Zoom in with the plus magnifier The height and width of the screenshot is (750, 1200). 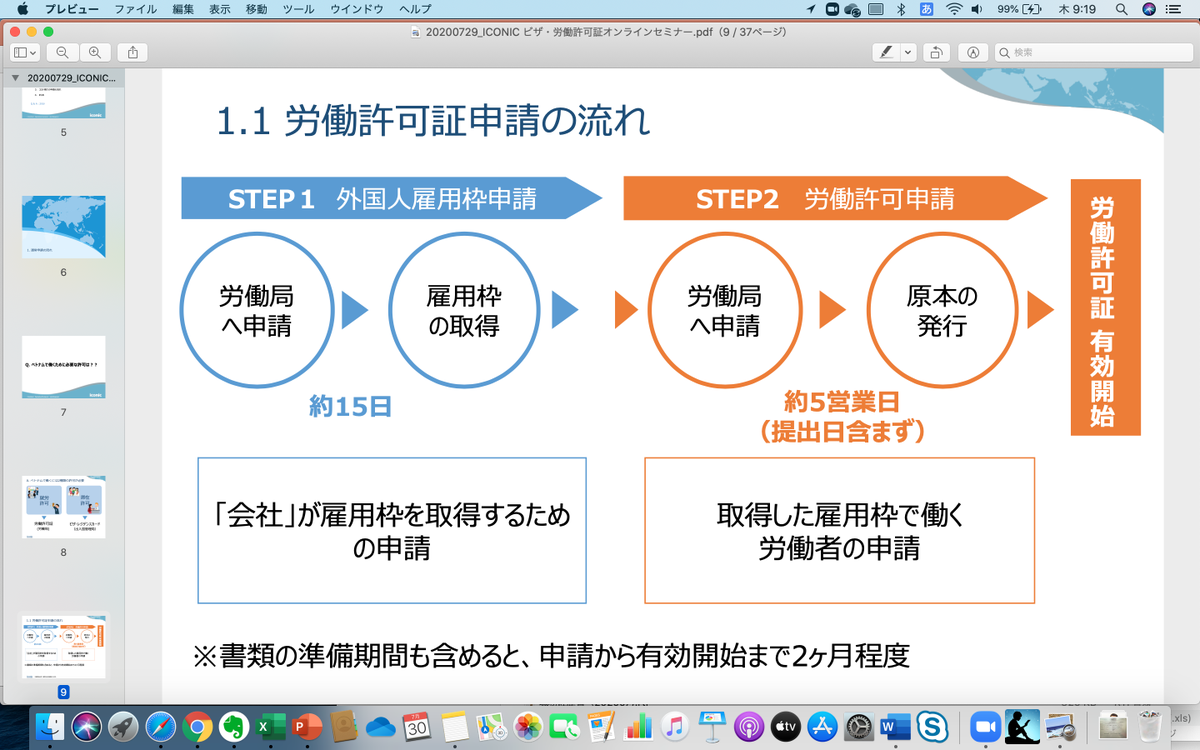click(94, 52)
